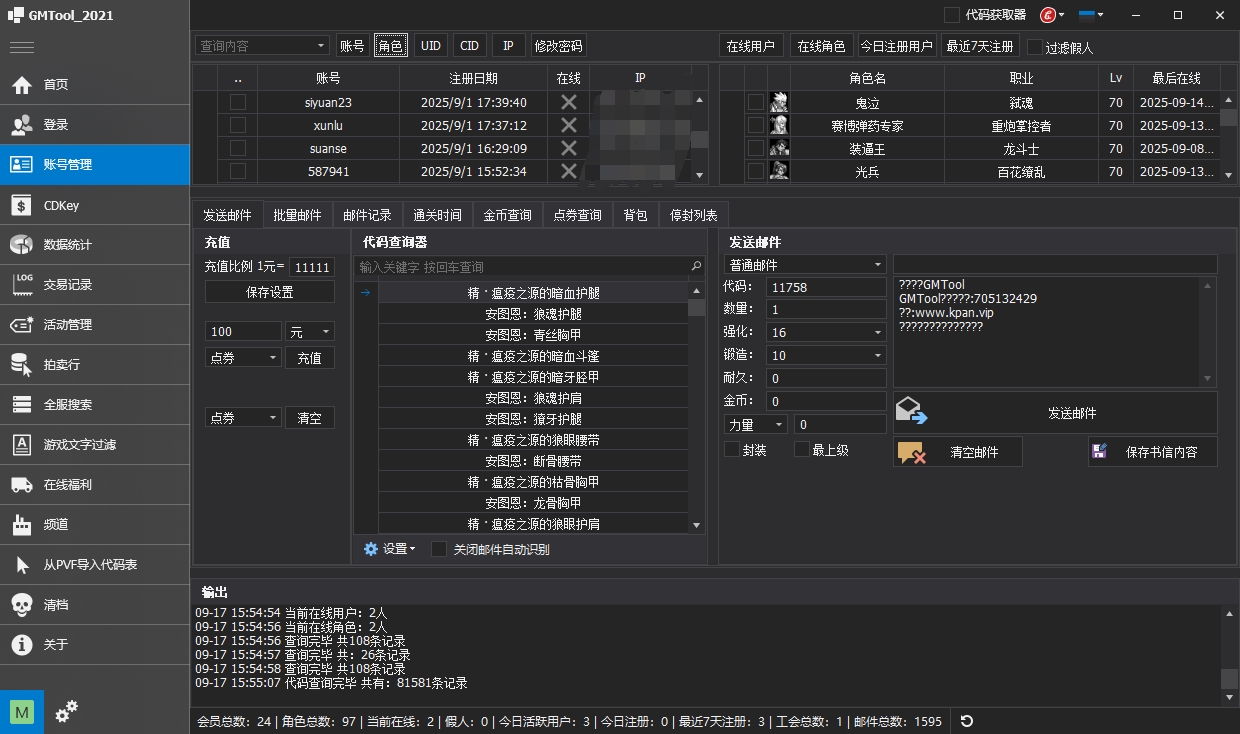Click the 代码 input field
The width and height of the screenshot is (1240, 734).
click(825, 287)
